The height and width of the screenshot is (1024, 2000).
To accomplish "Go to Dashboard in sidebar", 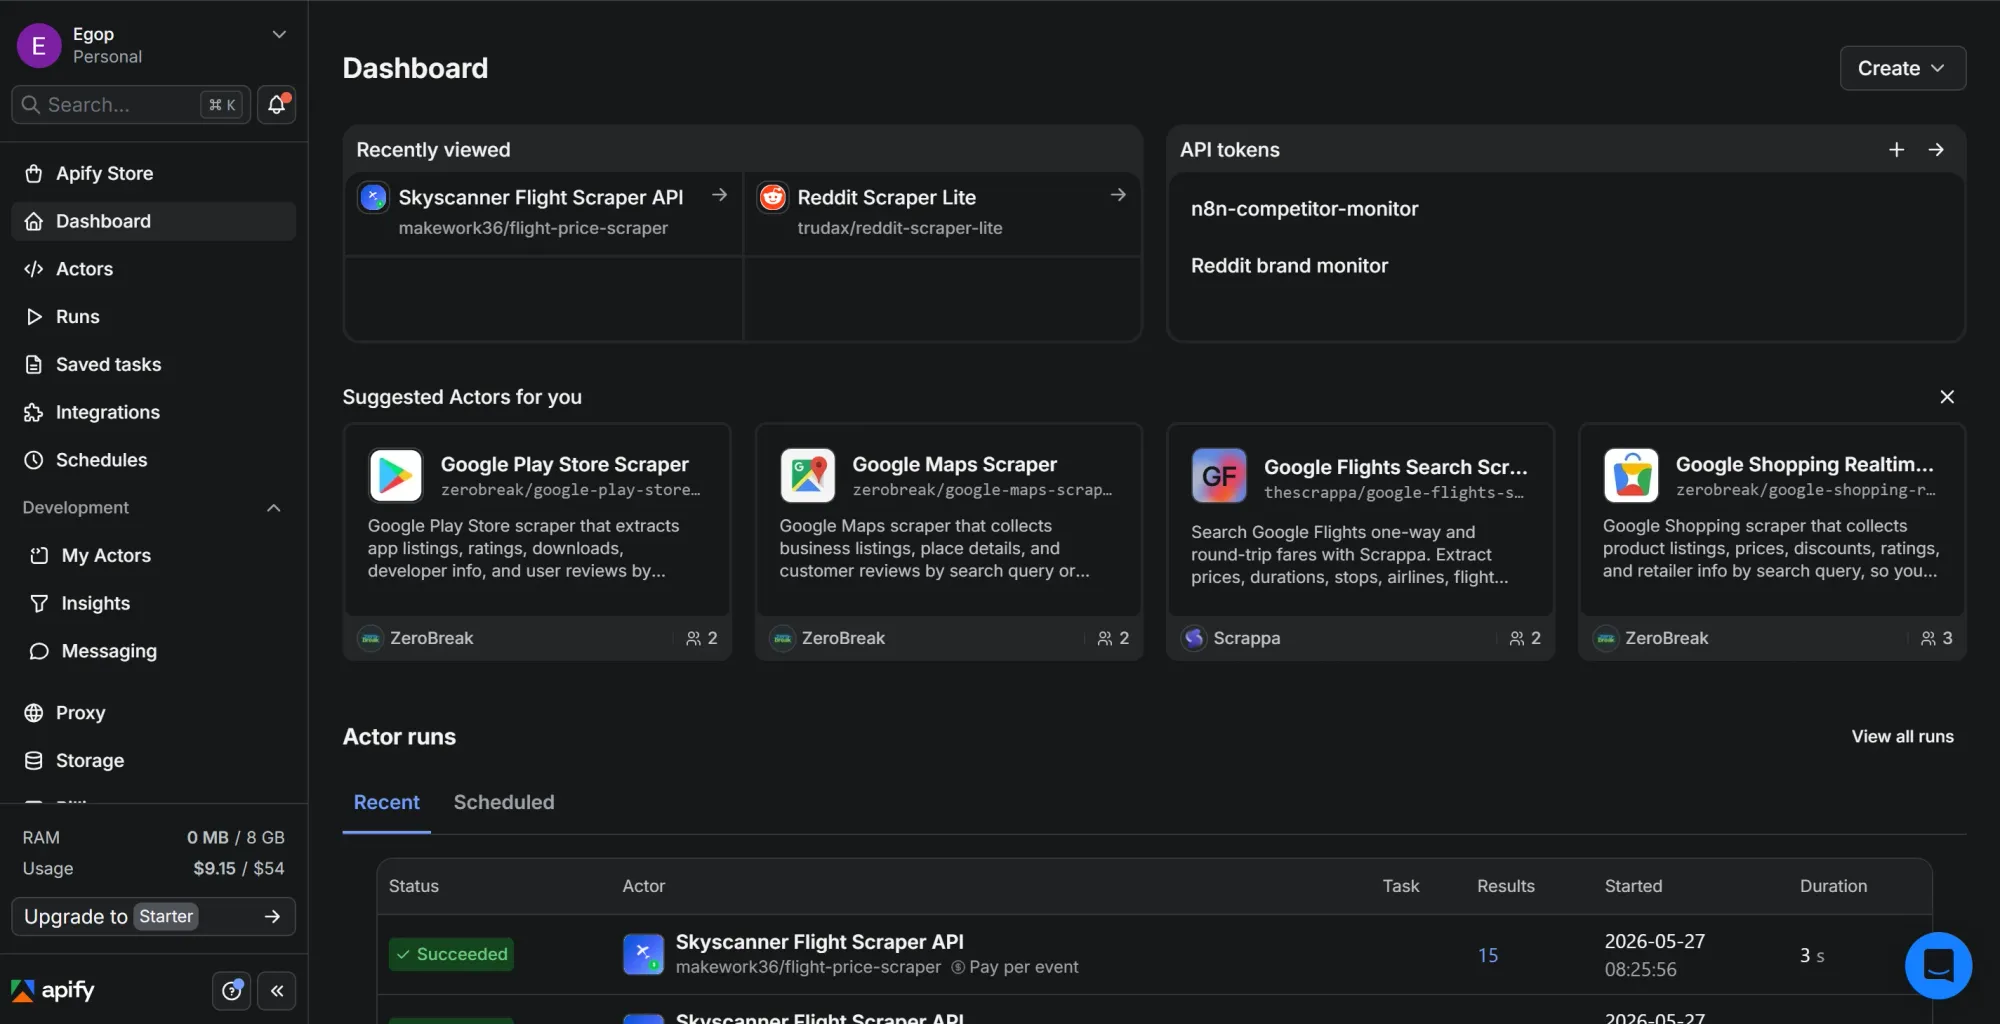I will 153,221.
